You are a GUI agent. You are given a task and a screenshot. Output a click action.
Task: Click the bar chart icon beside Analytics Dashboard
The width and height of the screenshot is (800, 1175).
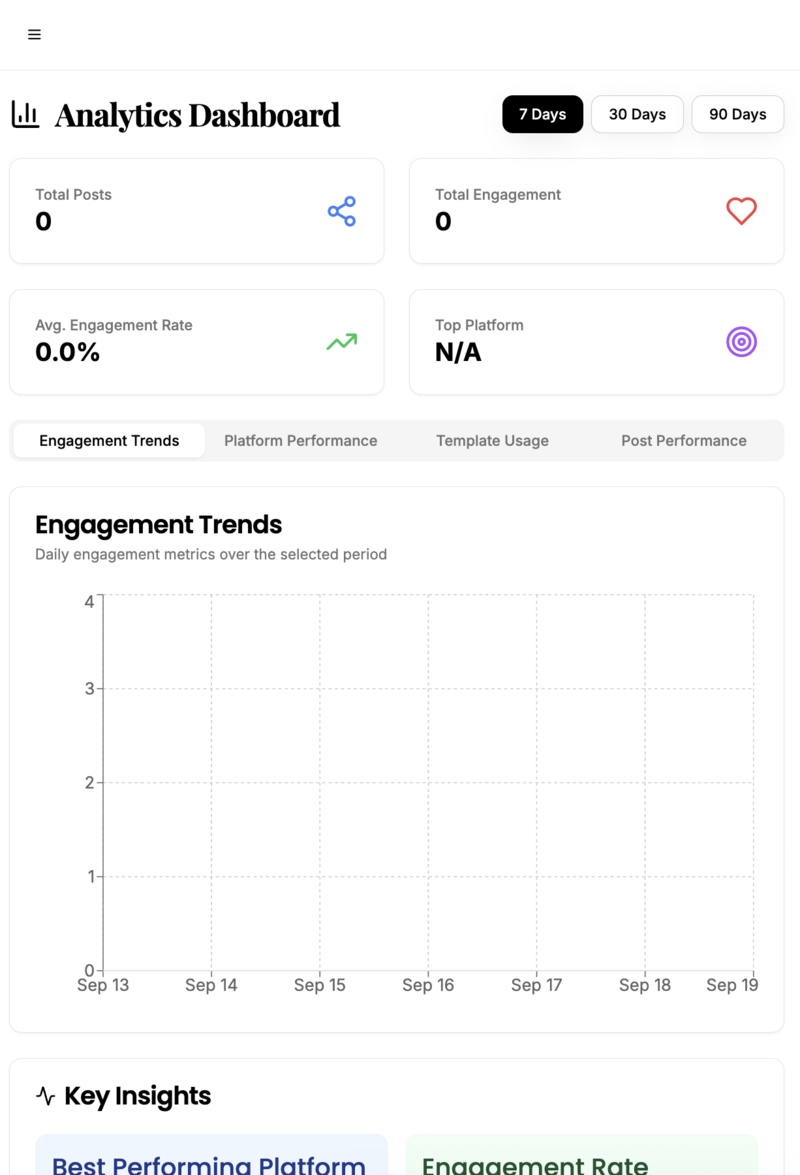tap(25, 115)
